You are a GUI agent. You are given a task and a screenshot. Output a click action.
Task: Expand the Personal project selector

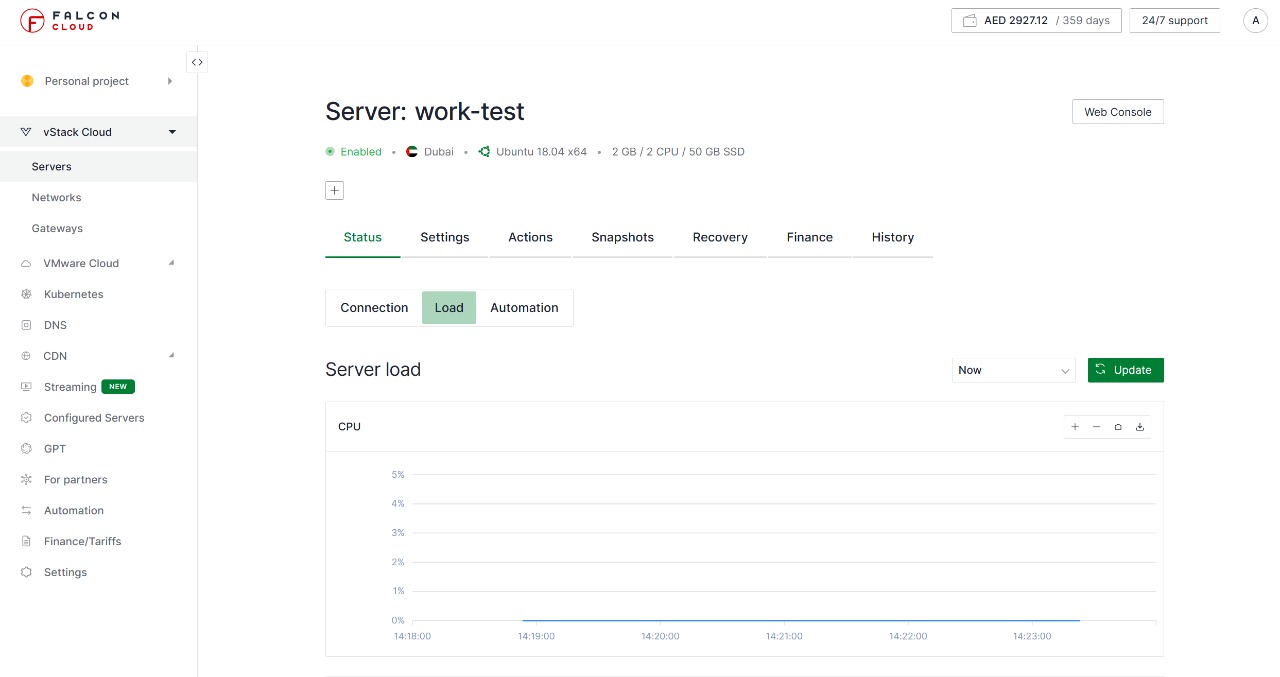click(97, 81)
